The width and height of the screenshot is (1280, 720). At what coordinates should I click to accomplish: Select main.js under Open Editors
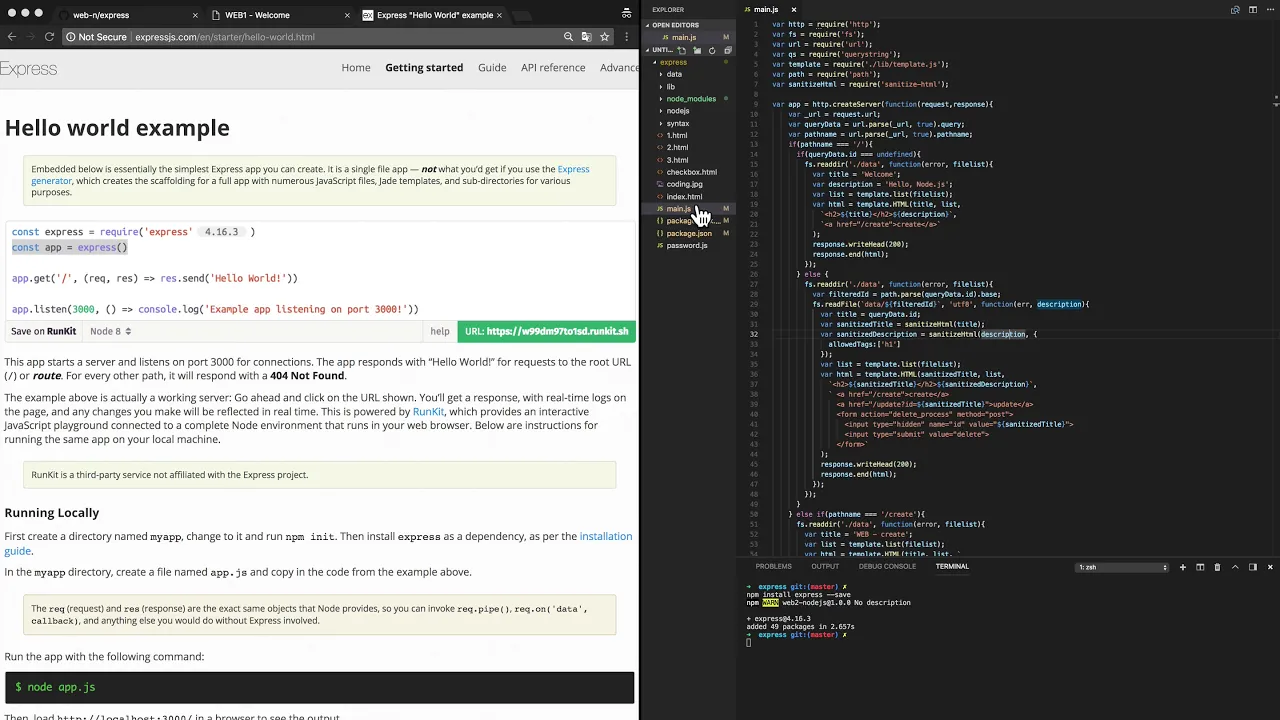[x=690, y=38]
